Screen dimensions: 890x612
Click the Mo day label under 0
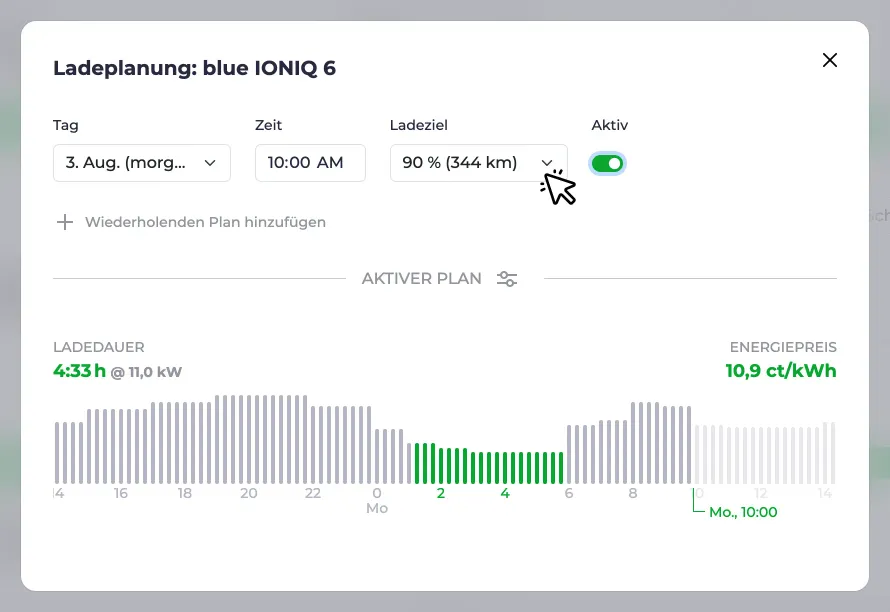(x=377, y=508)
